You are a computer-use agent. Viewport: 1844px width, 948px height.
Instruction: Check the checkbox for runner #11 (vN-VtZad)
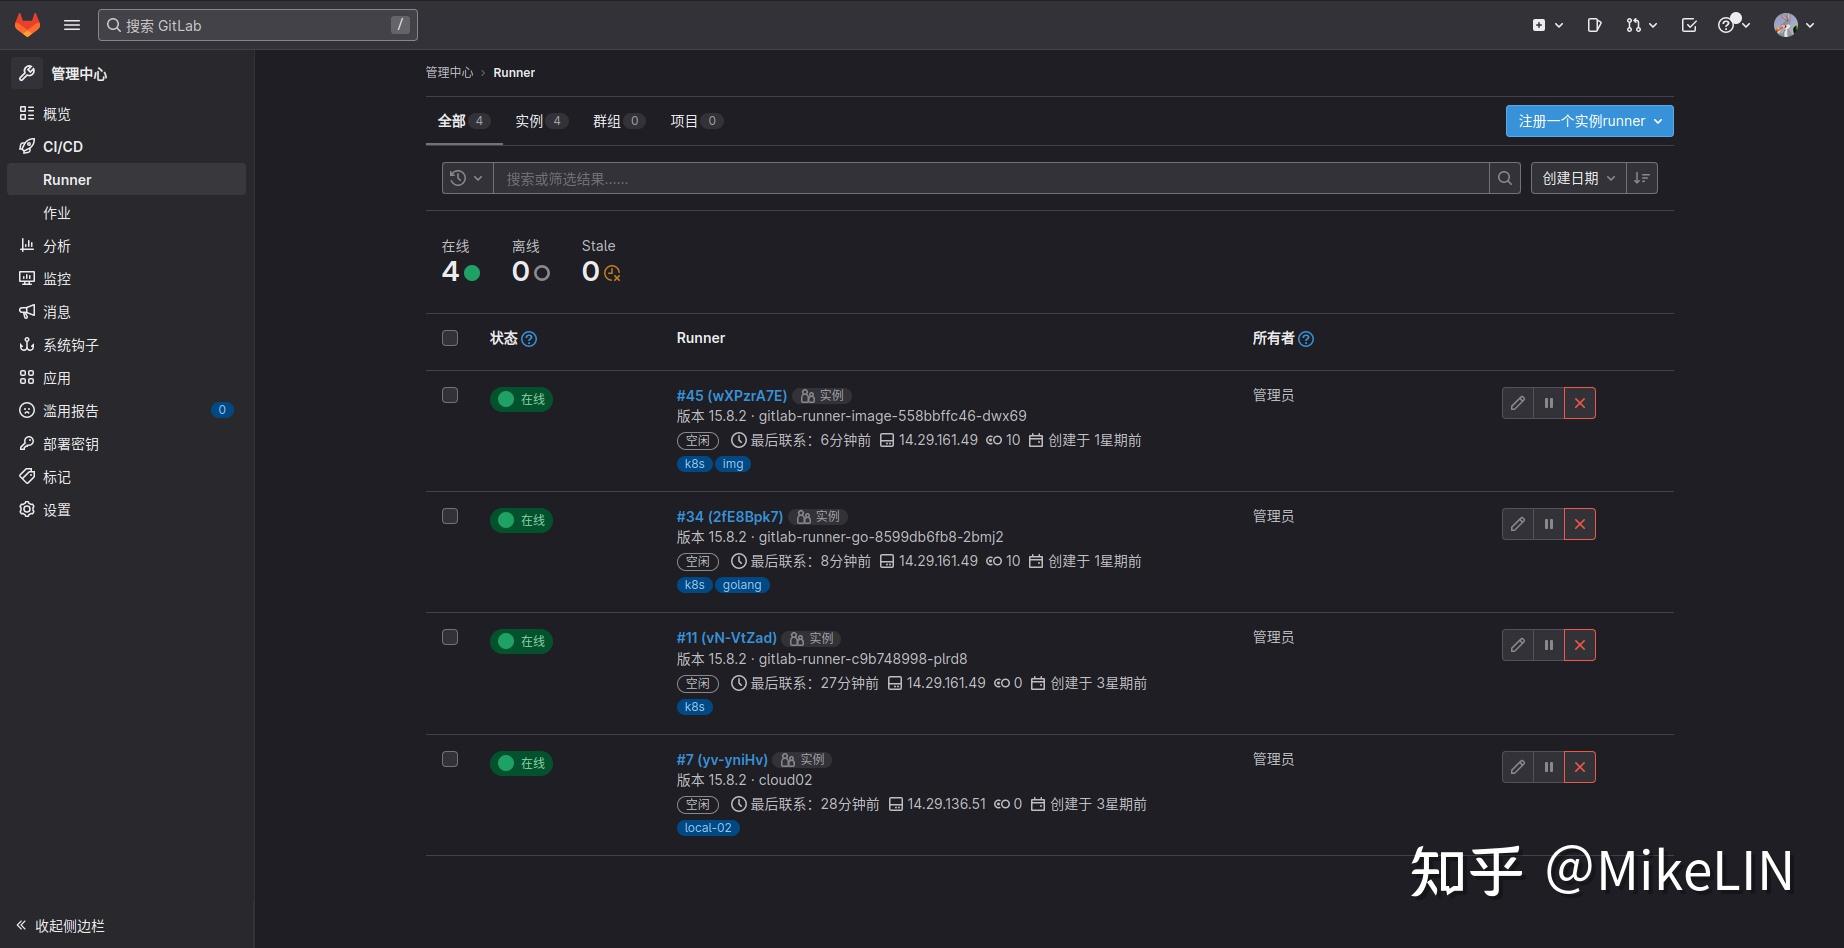pyautogui.click(x=449, y=637)
